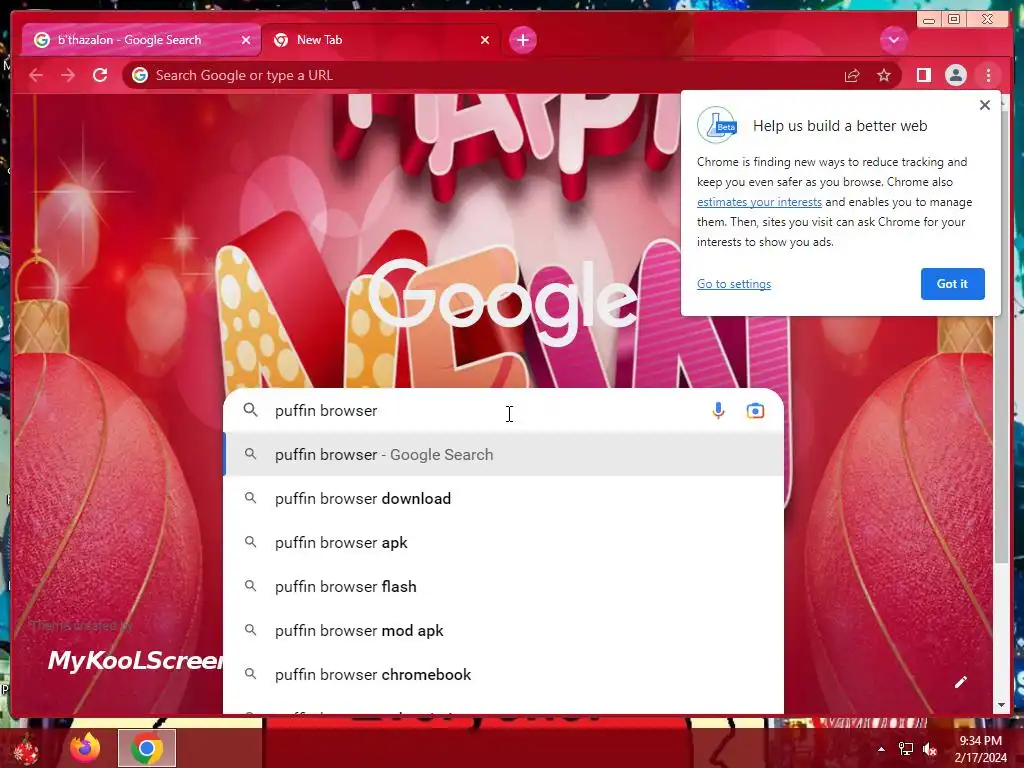1024x768 pixels.
Task: Open the Chrome three-dot menu
Action: tap(988, 76)
